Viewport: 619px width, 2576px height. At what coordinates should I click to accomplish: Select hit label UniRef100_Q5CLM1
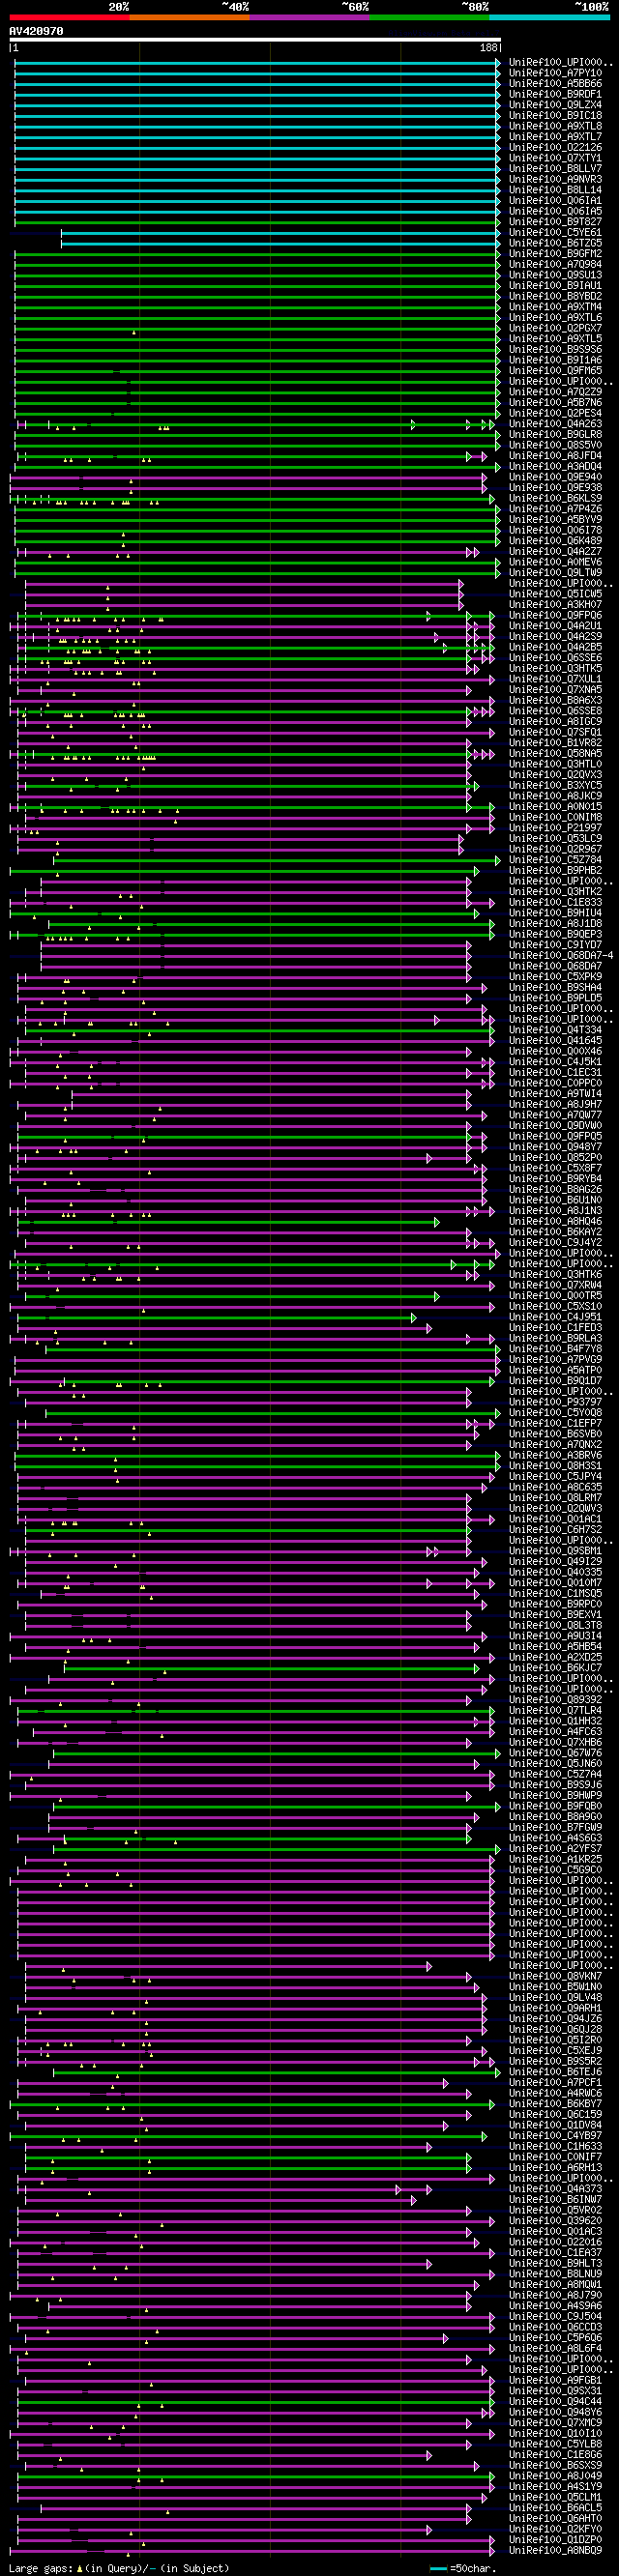(555, 2496)
